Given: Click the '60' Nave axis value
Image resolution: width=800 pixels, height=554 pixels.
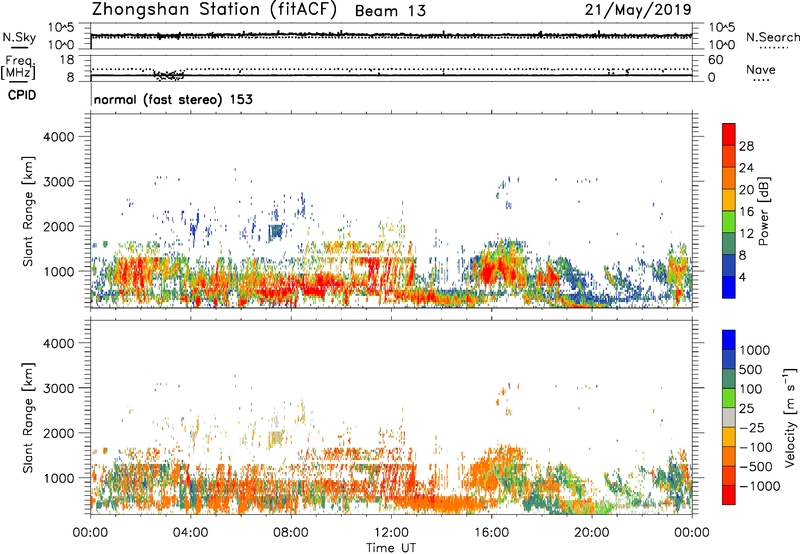Looking at the screenshot, I should tap(715, 60).
